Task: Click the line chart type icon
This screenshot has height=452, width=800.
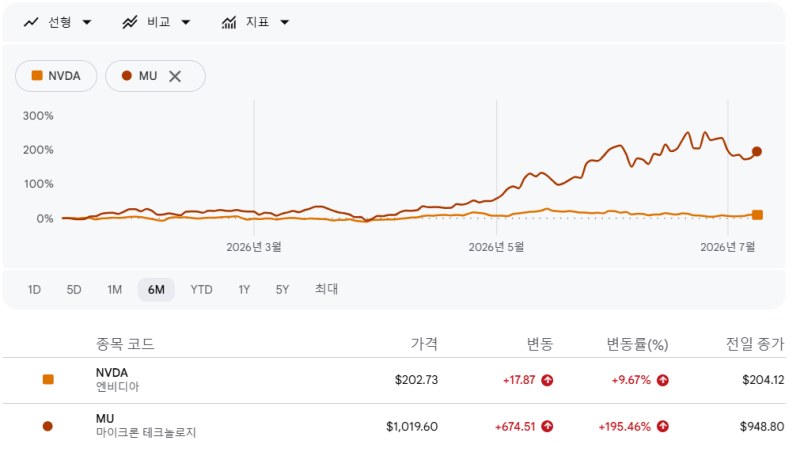Action: tap(31, 22)
